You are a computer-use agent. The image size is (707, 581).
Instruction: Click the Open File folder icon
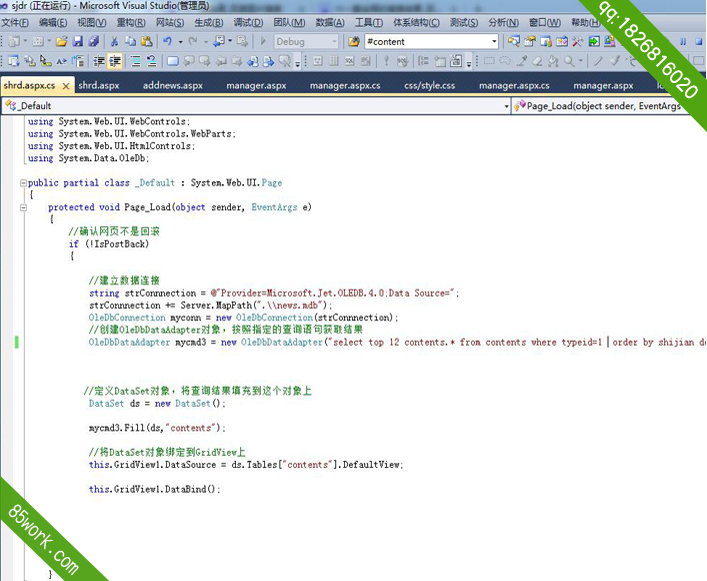coord(61,41)
